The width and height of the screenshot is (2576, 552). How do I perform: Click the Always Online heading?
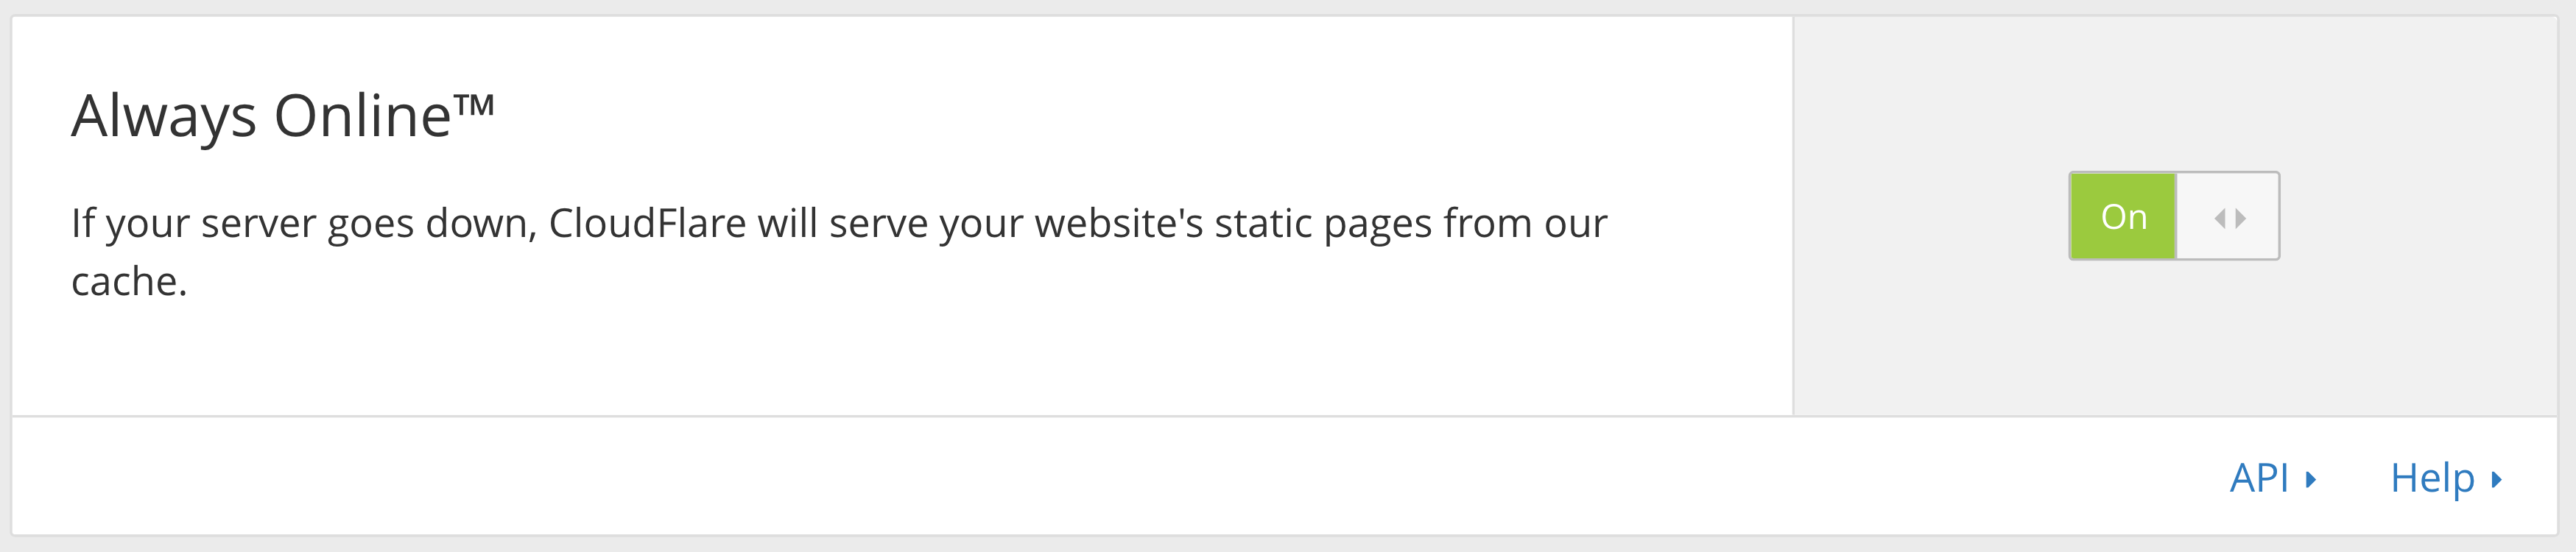(283, 116)
